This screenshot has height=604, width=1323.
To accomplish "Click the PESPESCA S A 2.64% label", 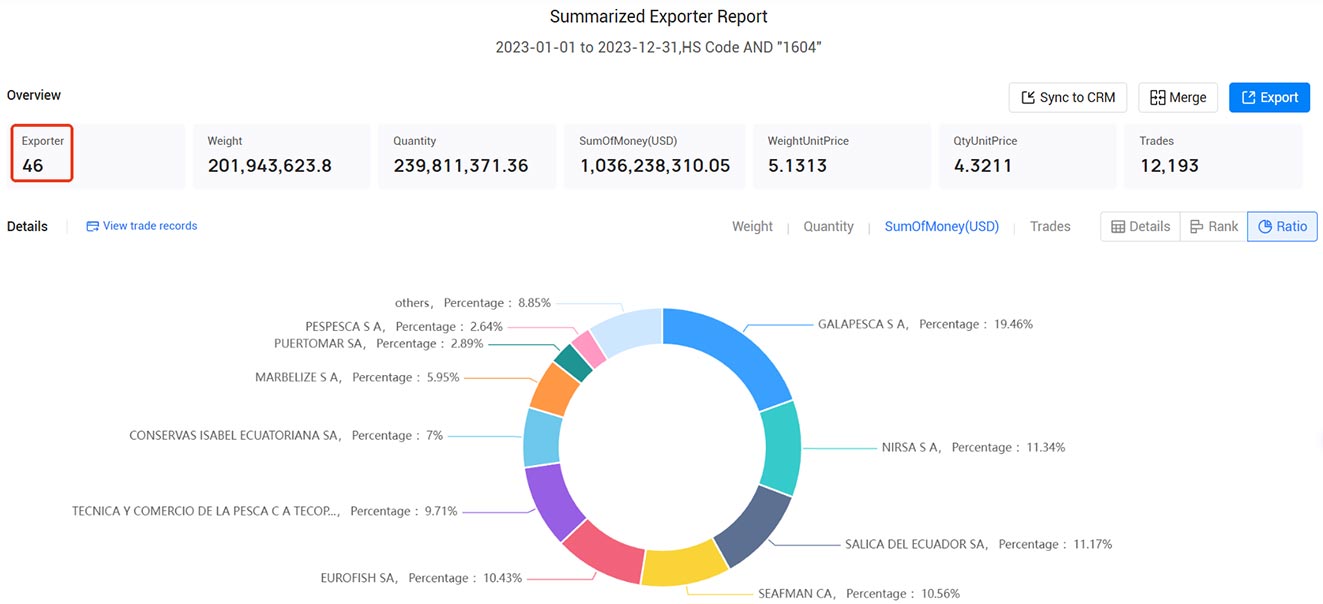I will pos(404,326).
